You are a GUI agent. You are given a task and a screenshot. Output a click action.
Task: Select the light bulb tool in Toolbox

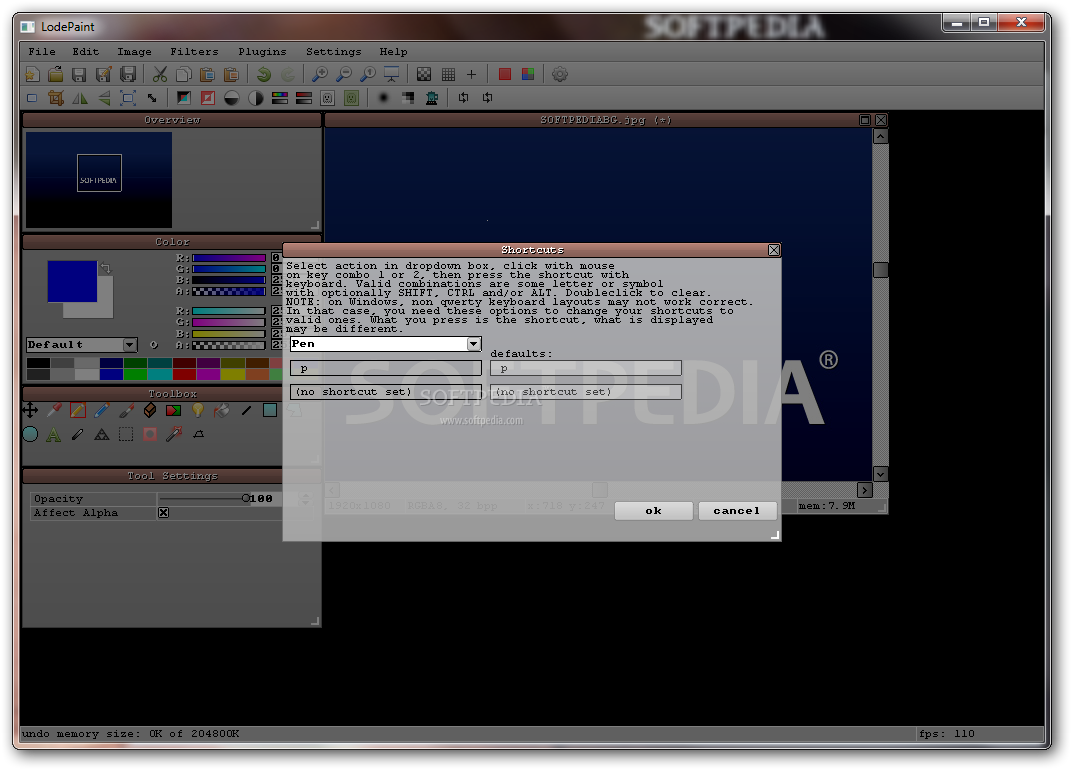click(198, 410)
